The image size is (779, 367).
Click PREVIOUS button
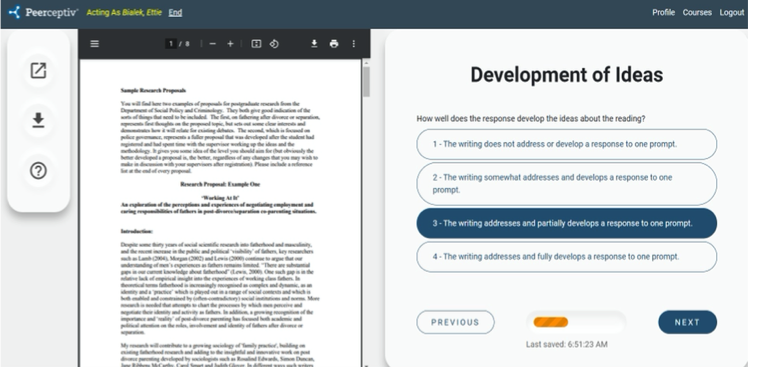coord(455,322)
